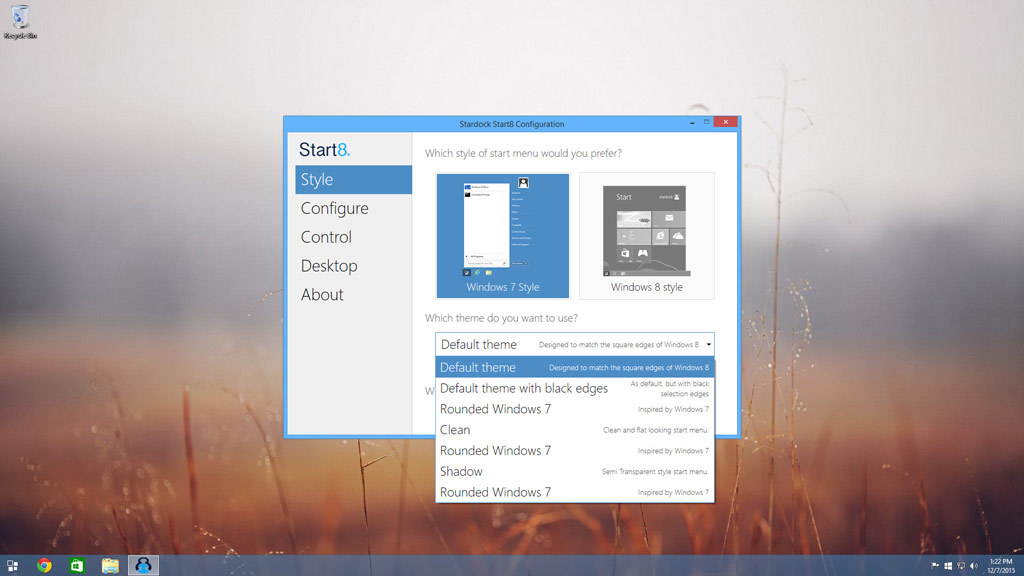This screenshot has width=1024, height=576.
Task: Click the taskbar clock showing 1:22 PM
Action: click(1001, 566)
